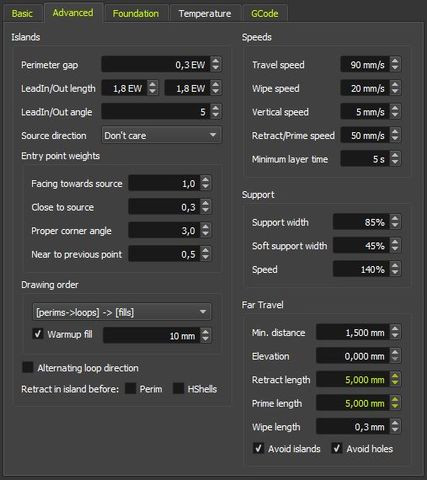Uncheck the Warmup fill checkbox
427x480 pixels.
pyautogui.click(x=38, y=334)
